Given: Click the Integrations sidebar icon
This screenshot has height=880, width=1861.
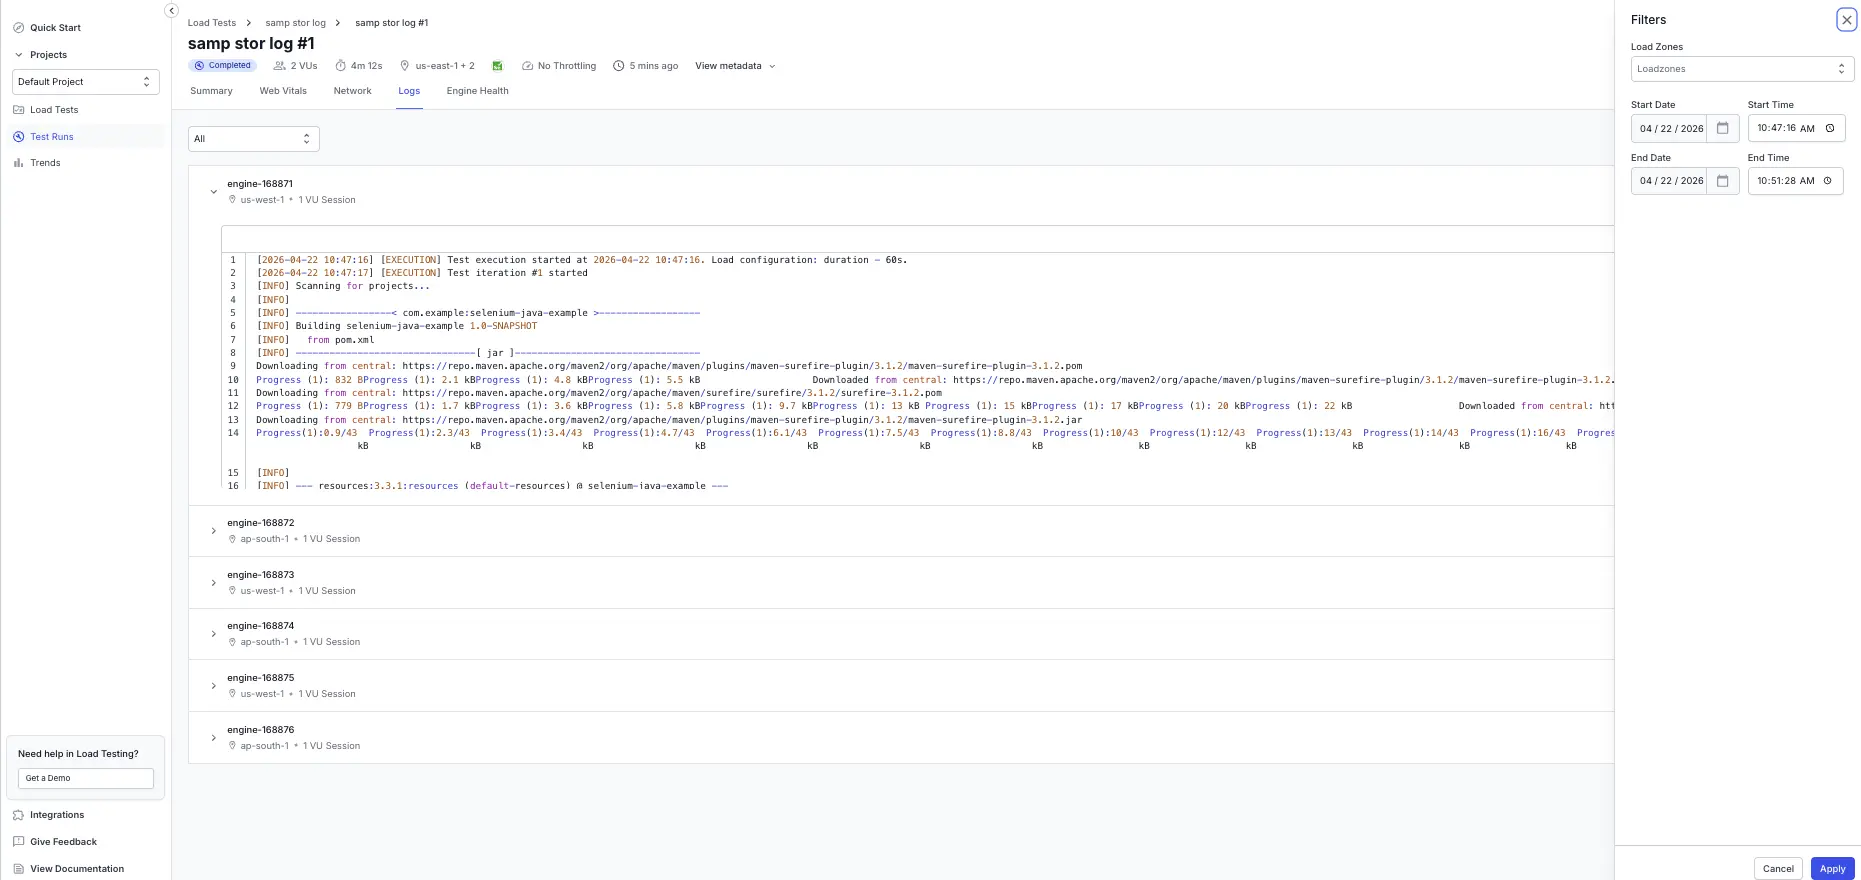Looking at the screenshot, I should pos(19,815).
